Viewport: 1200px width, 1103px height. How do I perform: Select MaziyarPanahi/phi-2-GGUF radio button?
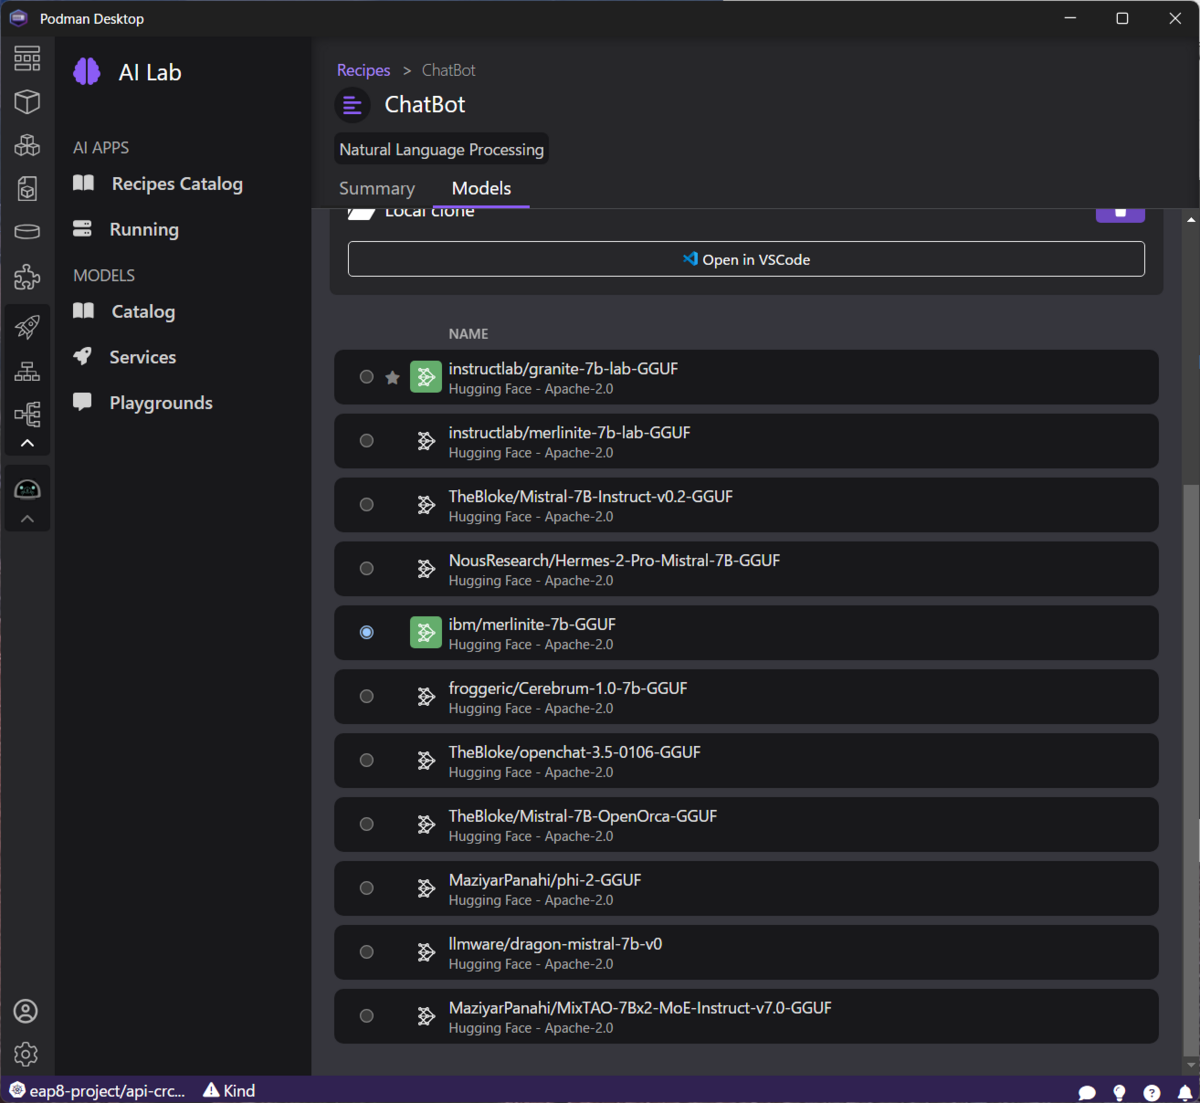(x=367, y=888)
